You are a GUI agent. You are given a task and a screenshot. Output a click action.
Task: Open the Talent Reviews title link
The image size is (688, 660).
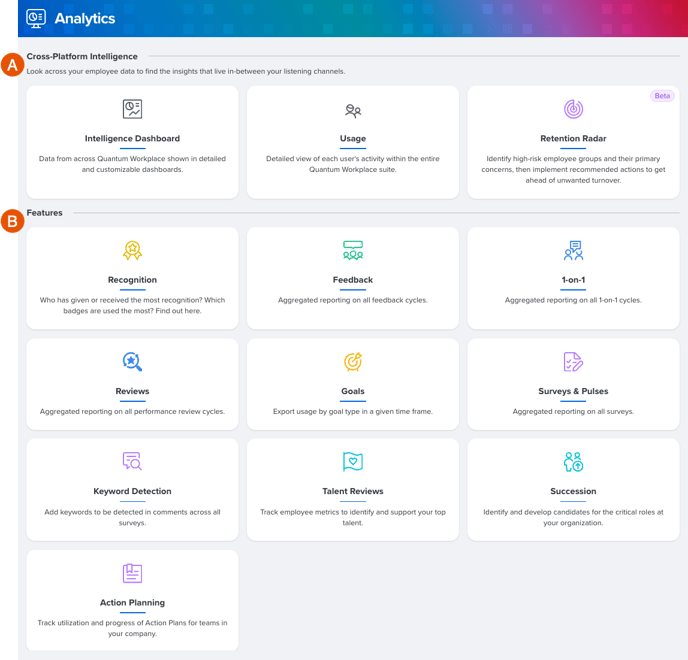[353, 491]
